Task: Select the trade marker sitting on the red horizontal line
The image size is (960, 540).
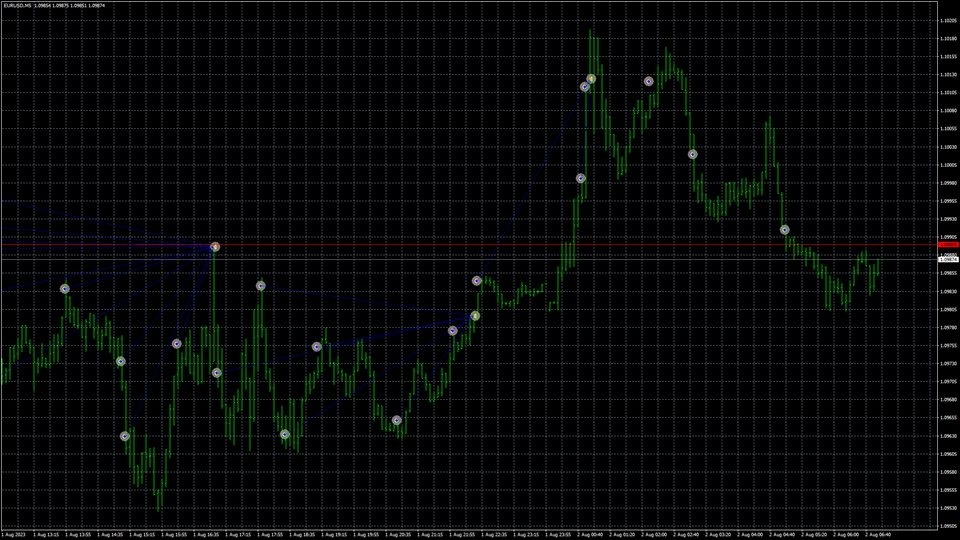Action: pos(215,247)
